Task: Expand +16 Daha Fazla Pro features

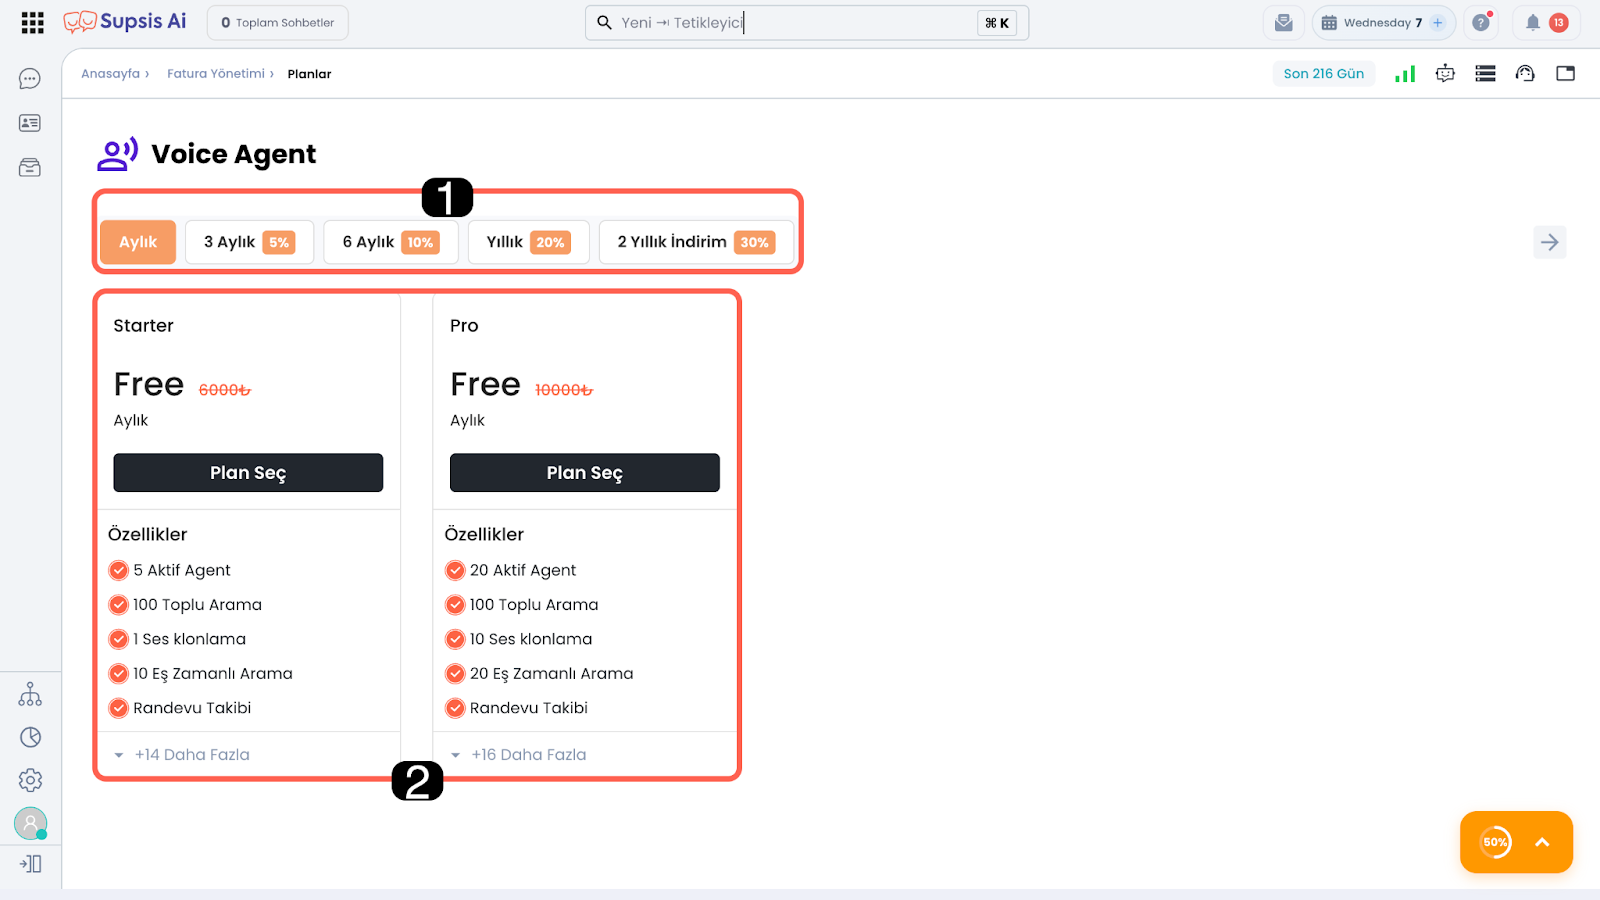Action: (x=528, y=755)
